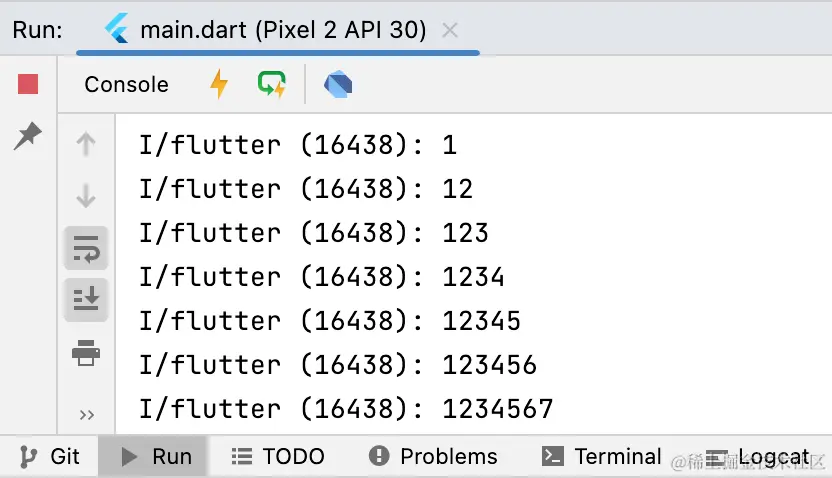Click the up arrow stack trace
Viewport: 832px width, 478px height.
pos(86,145)
